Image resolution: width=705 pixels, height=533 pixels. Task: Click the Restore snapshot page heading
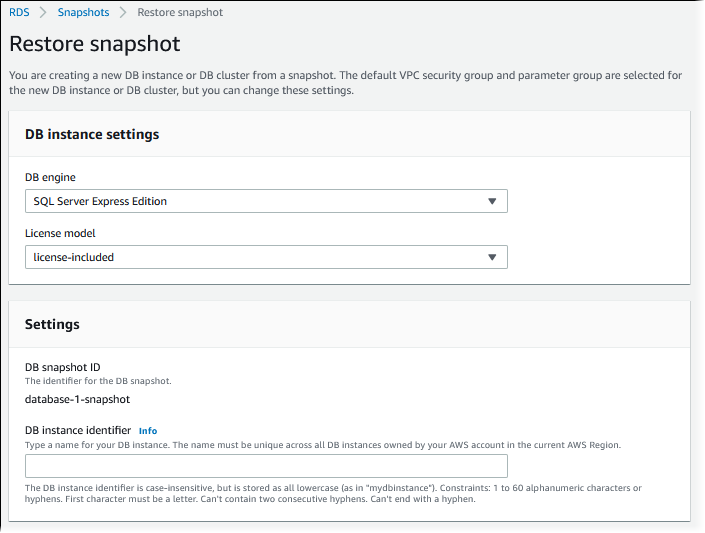click(95, 44)
